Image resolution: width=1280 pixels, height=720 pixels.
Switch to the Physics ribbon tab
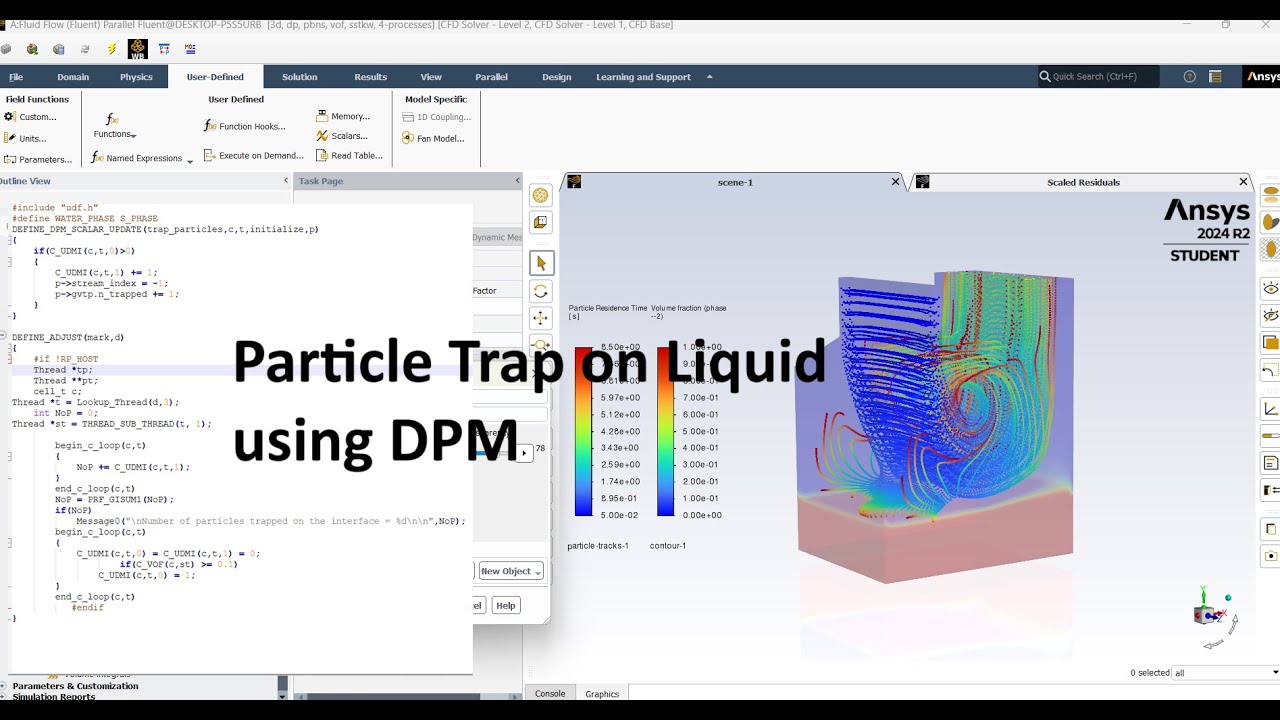coord(136,77)
